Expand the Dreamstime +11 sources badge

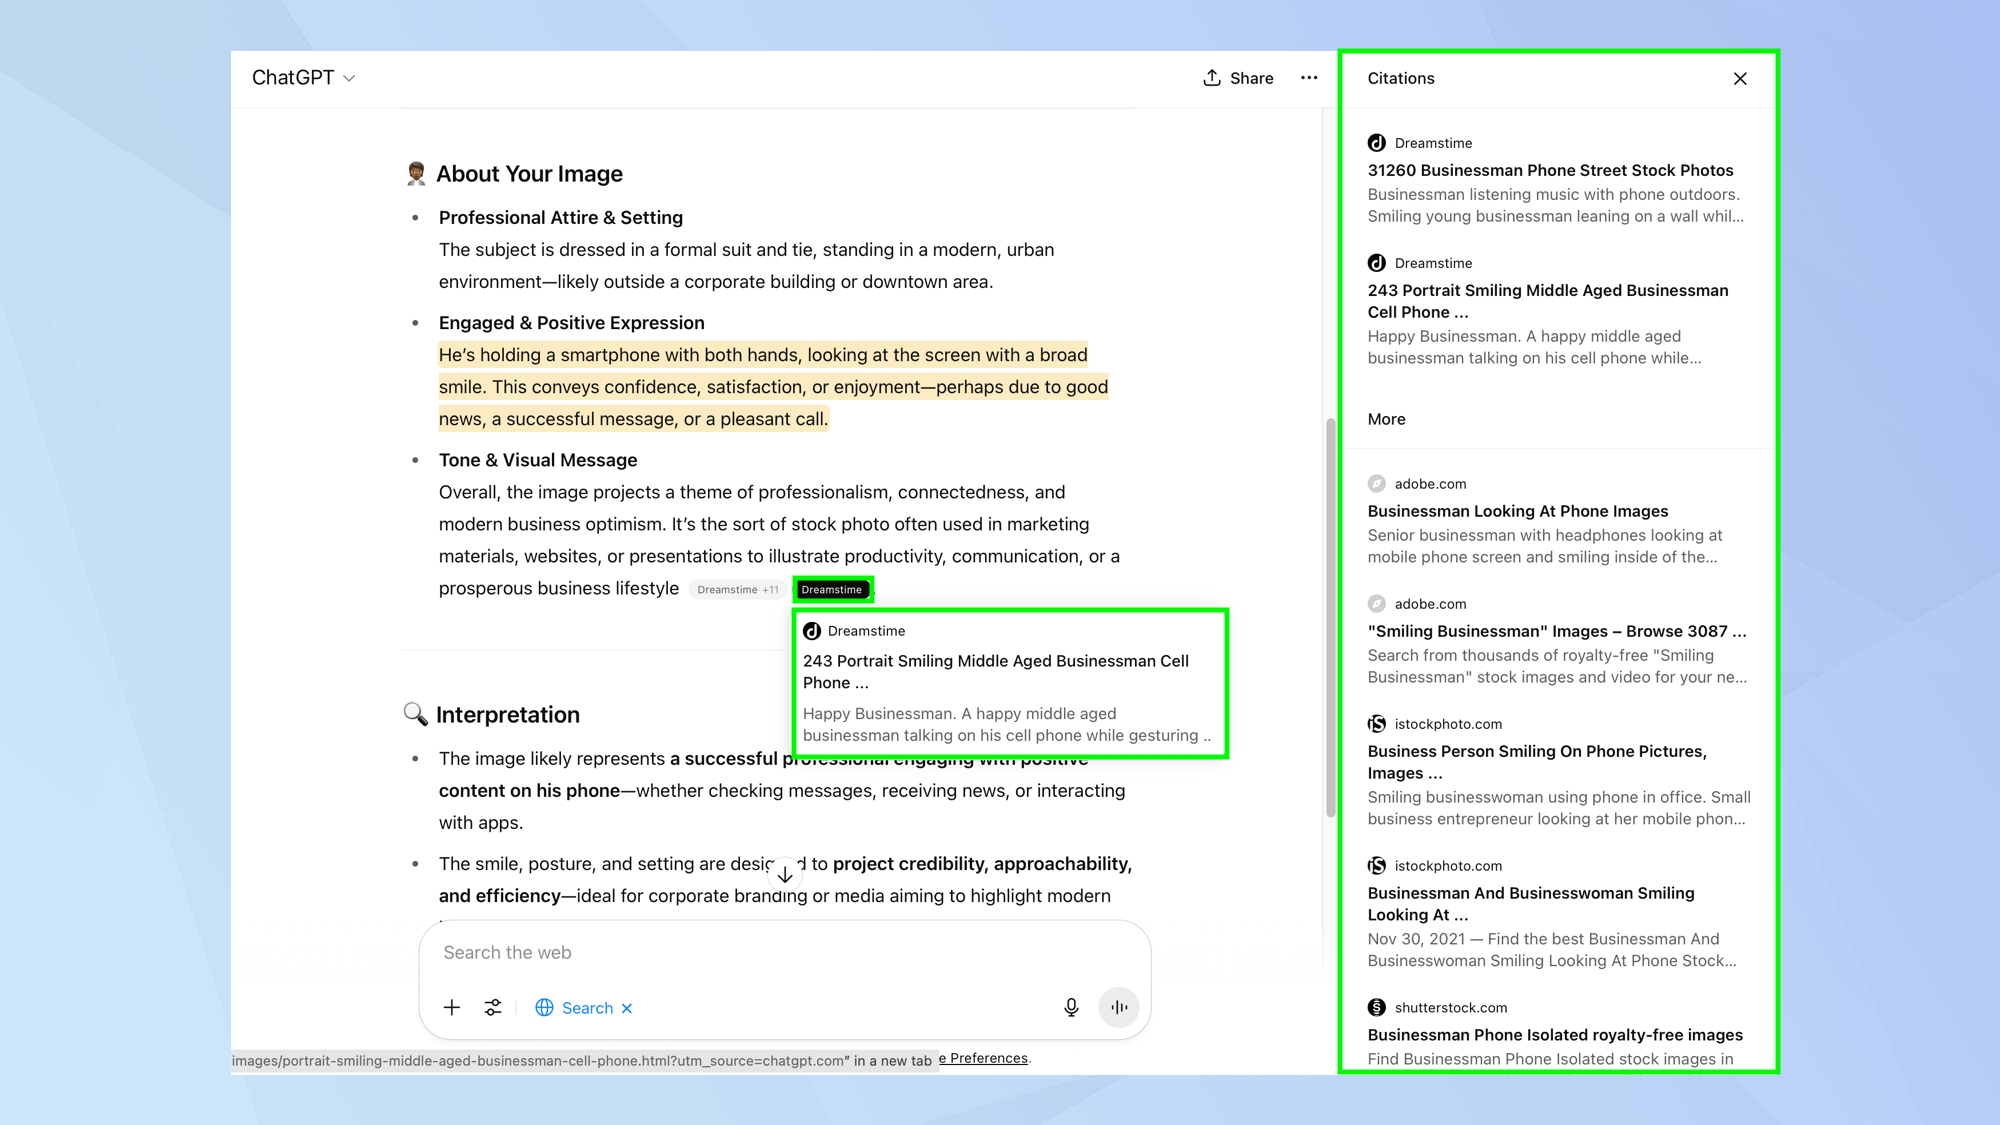tap(737, 589)
